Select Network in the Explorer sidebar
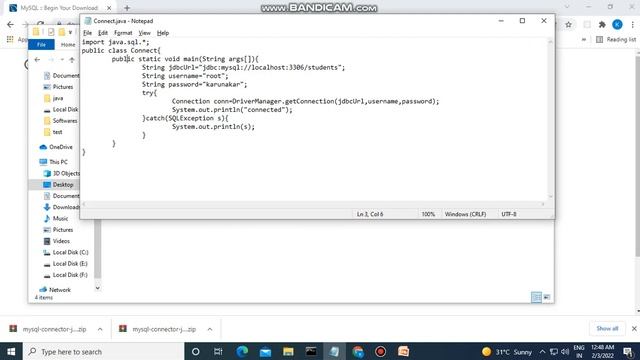The image size is (640, 360). pyautogui.click(x=55, y=290)
